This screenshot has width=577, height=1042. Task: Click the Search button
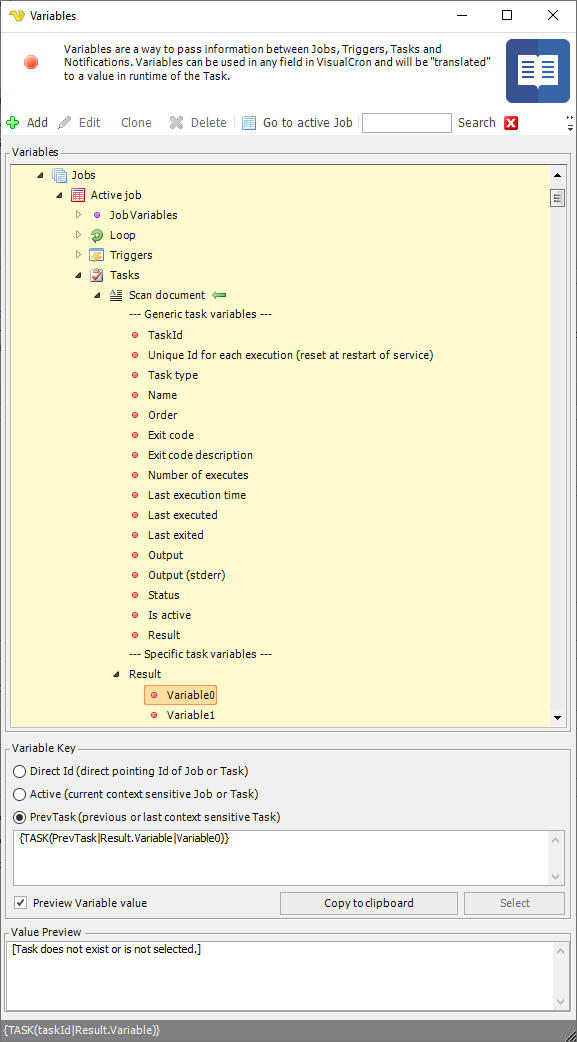click(x=477, y=123)
